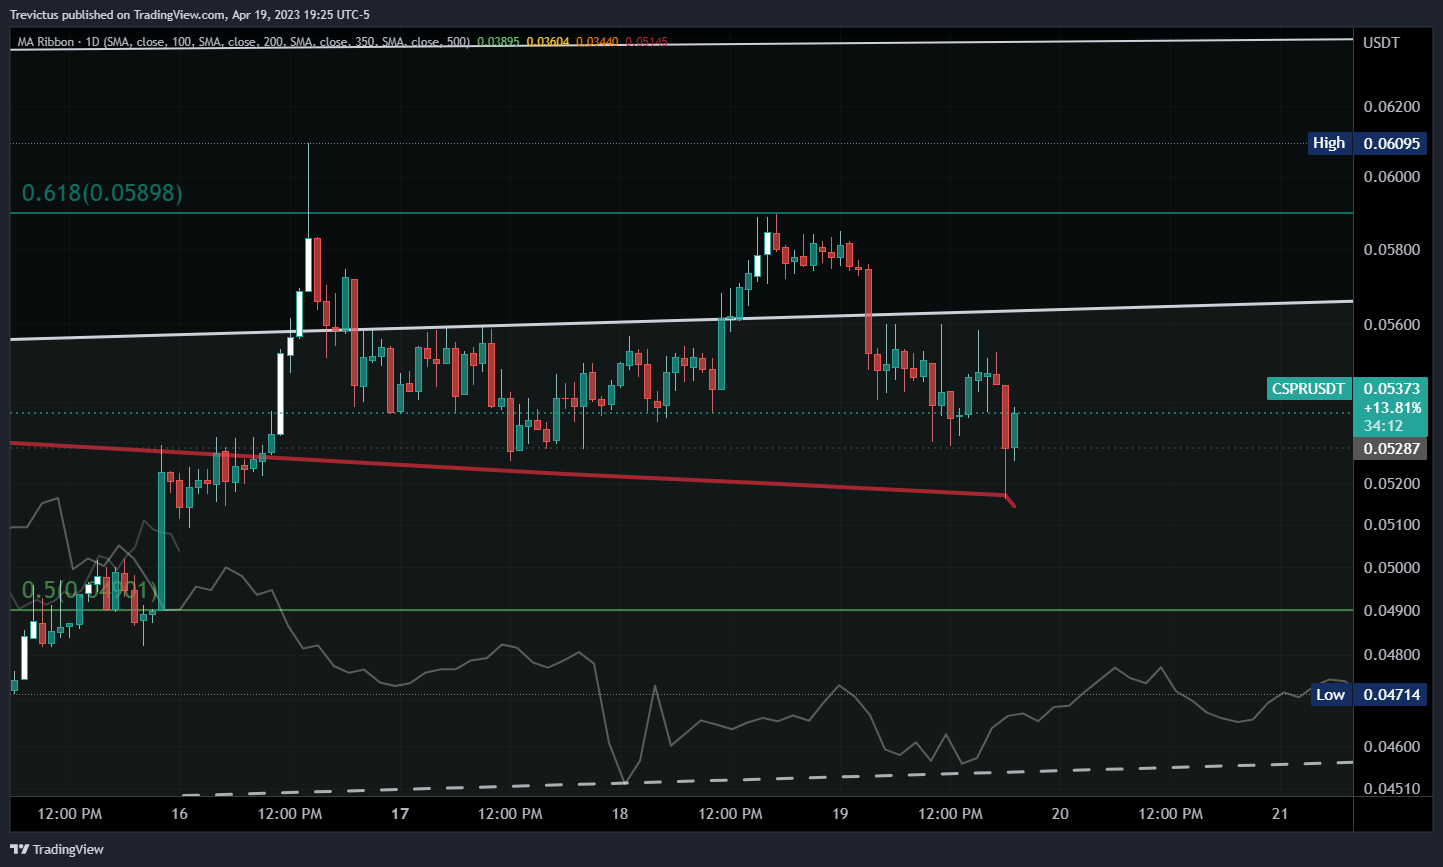This screenshot has height=867, width=1443.
Task: Select the yellow MA value 0.03604
Action: point(547,42)
